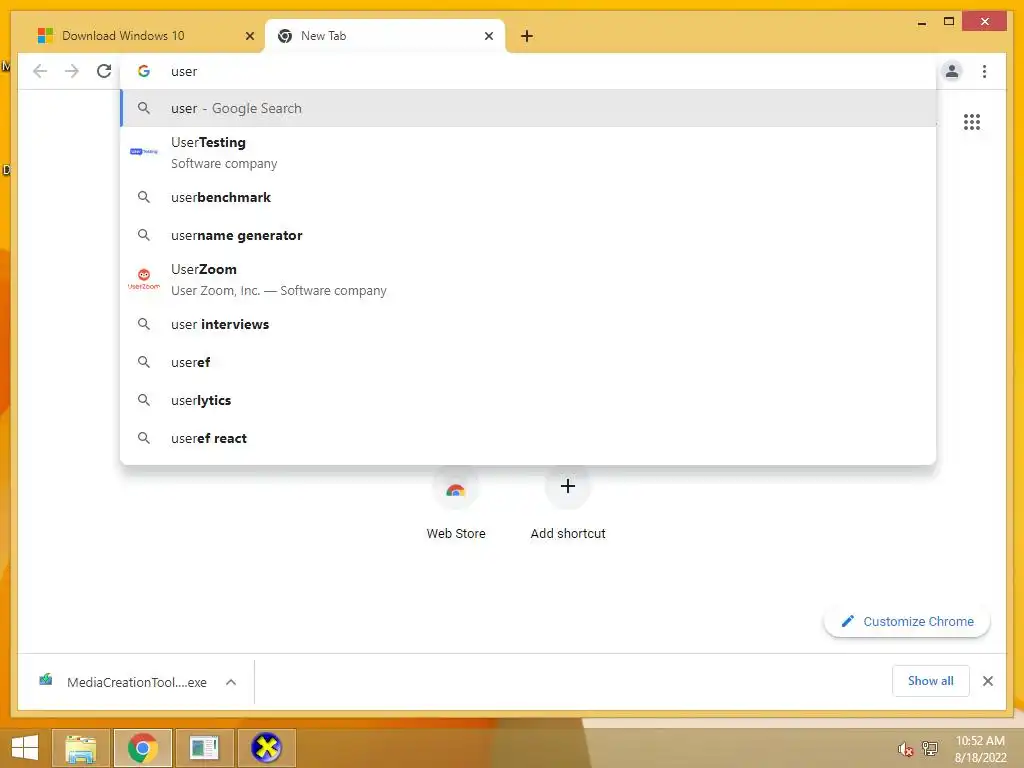
Task: Pick the userbenchmark suggestion
Action: coord(528,197)
